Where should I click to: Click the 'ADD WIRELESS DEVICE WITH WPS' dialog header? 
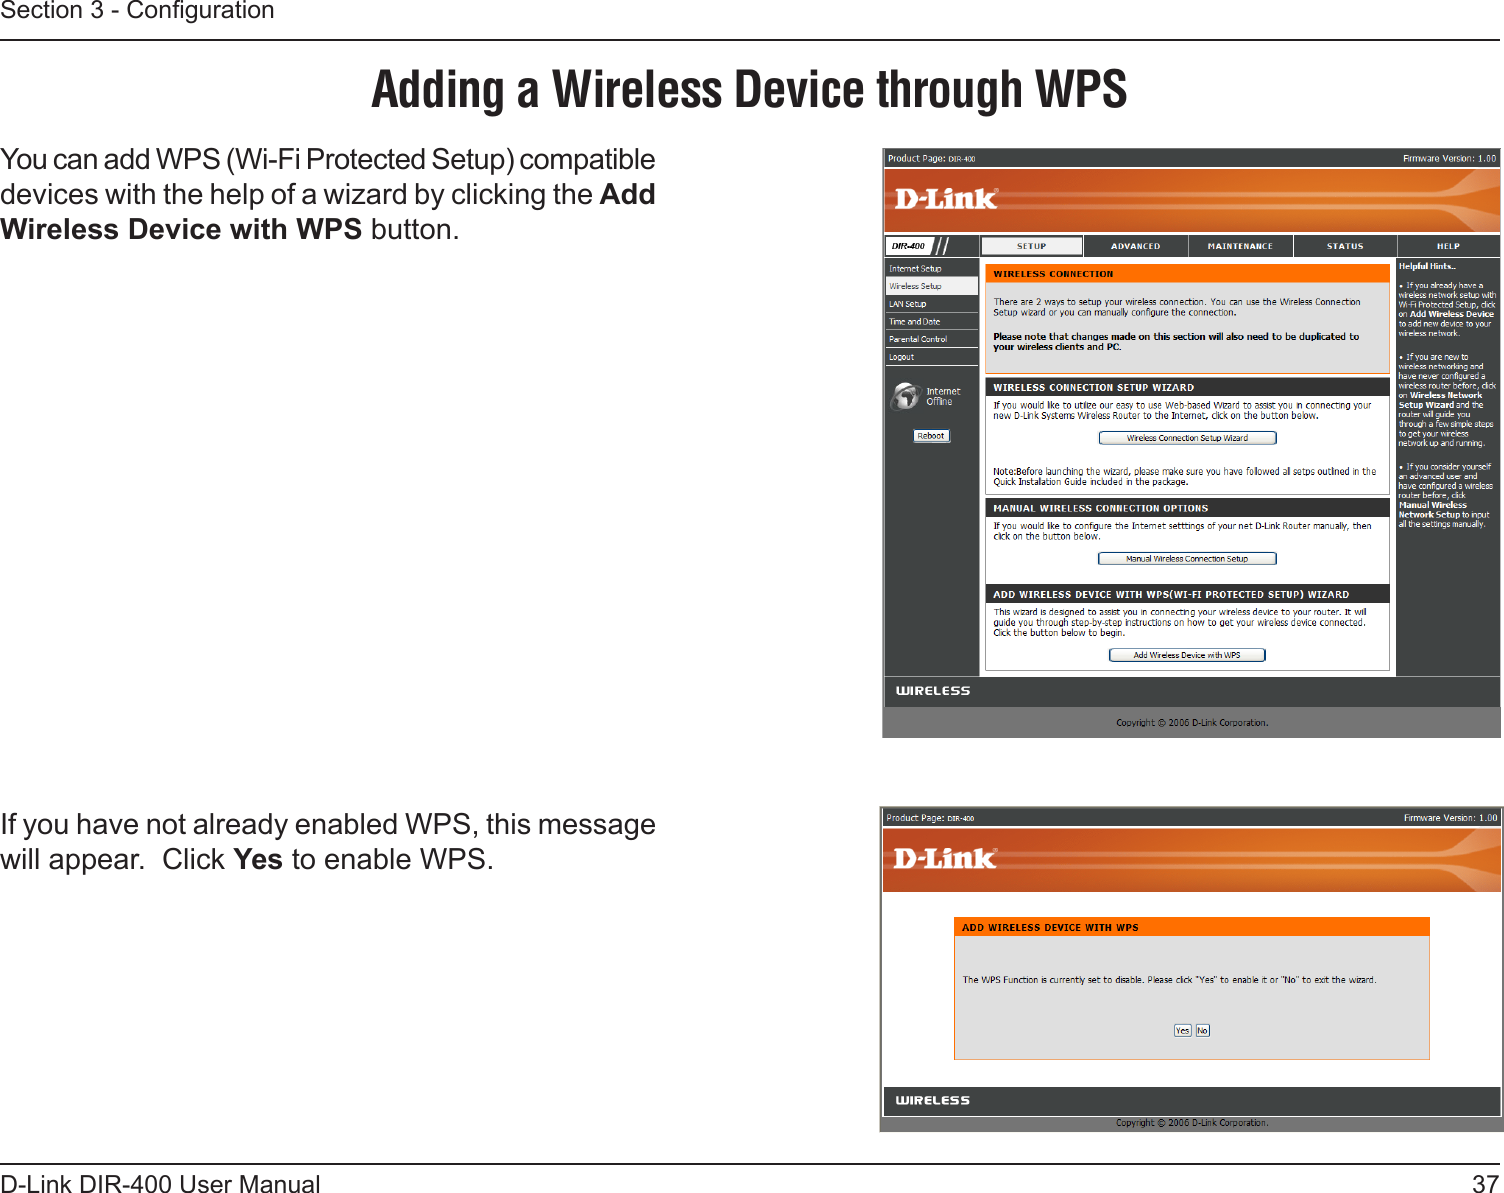(x=1191, y=927)
